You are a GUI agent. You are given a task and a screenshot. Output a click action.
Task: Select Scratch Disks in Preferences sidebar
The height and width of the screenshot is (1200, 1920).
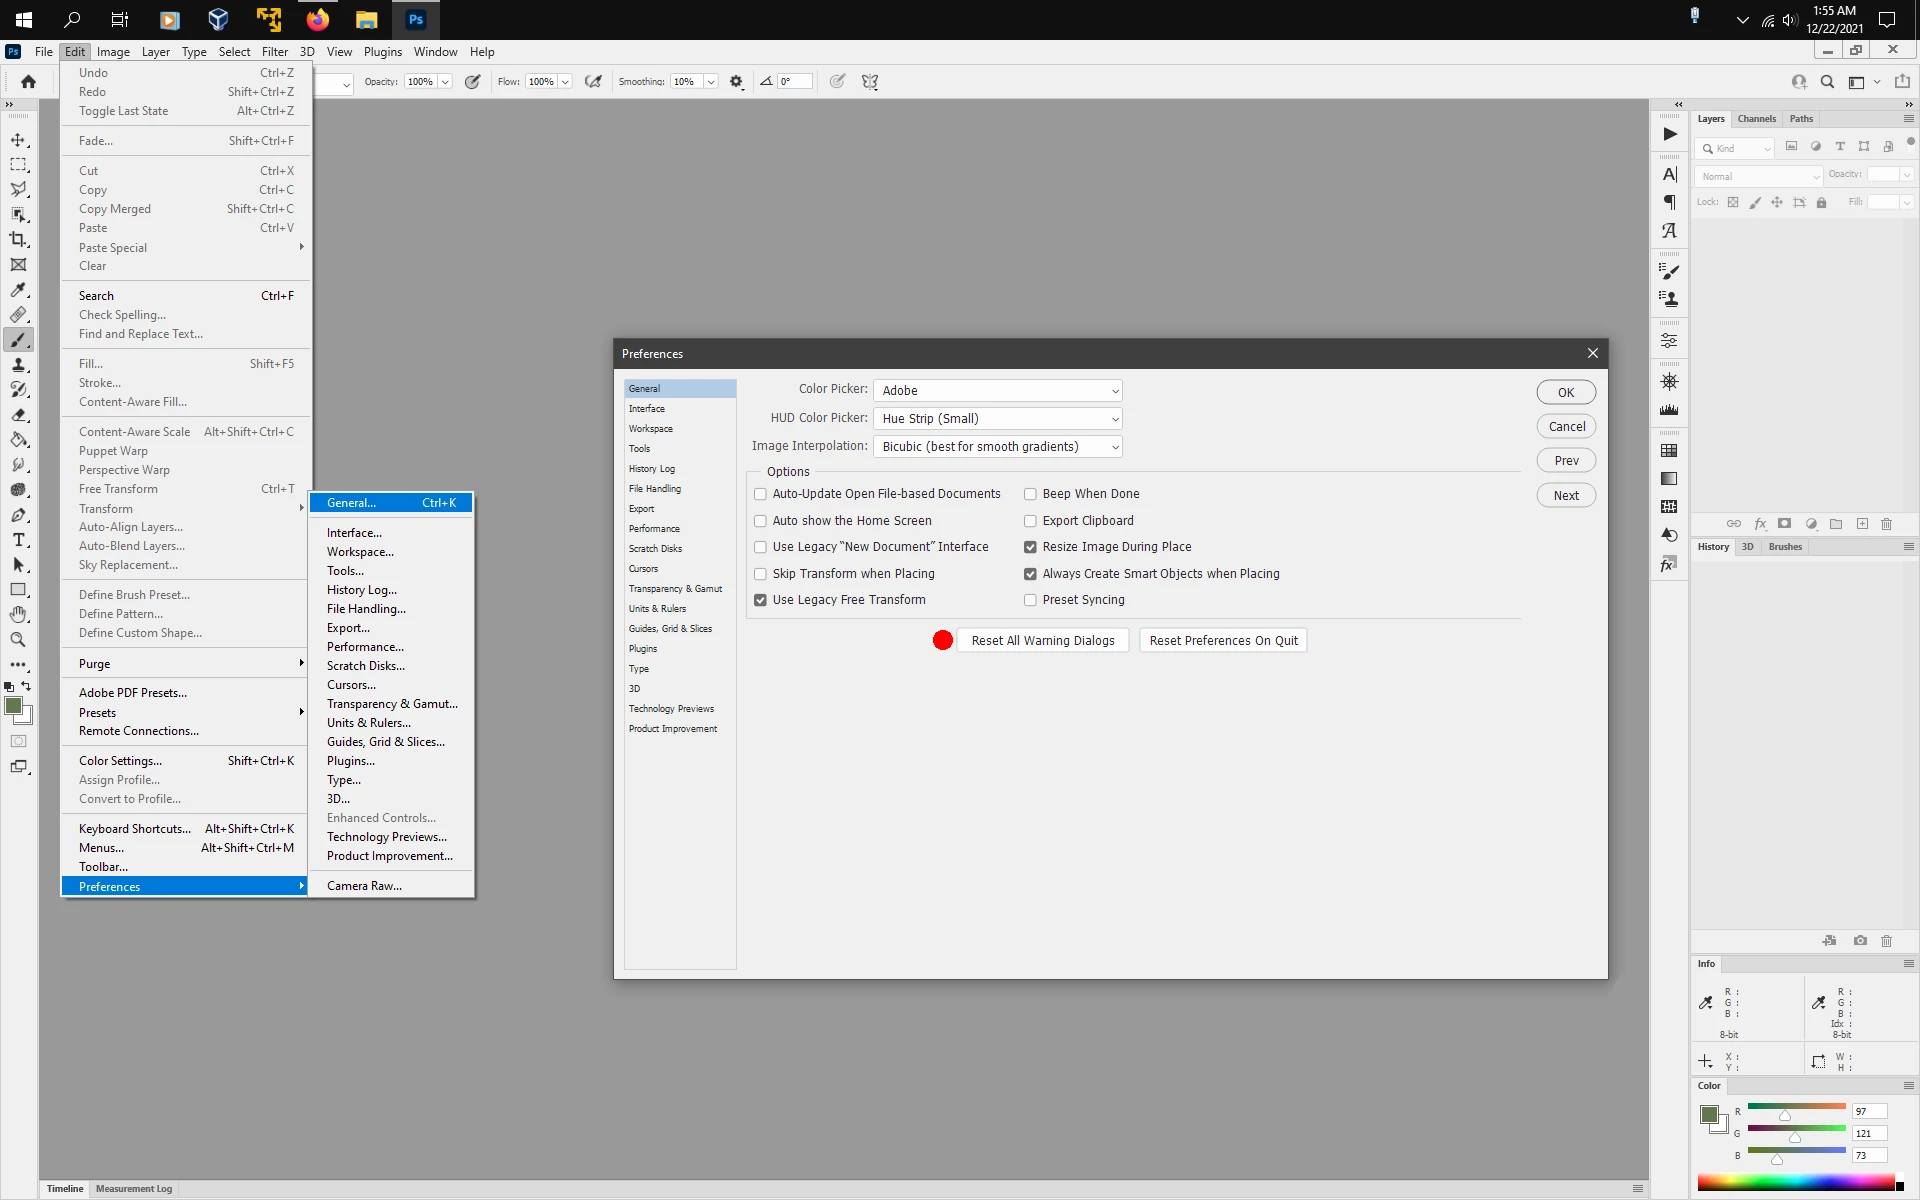655,549
